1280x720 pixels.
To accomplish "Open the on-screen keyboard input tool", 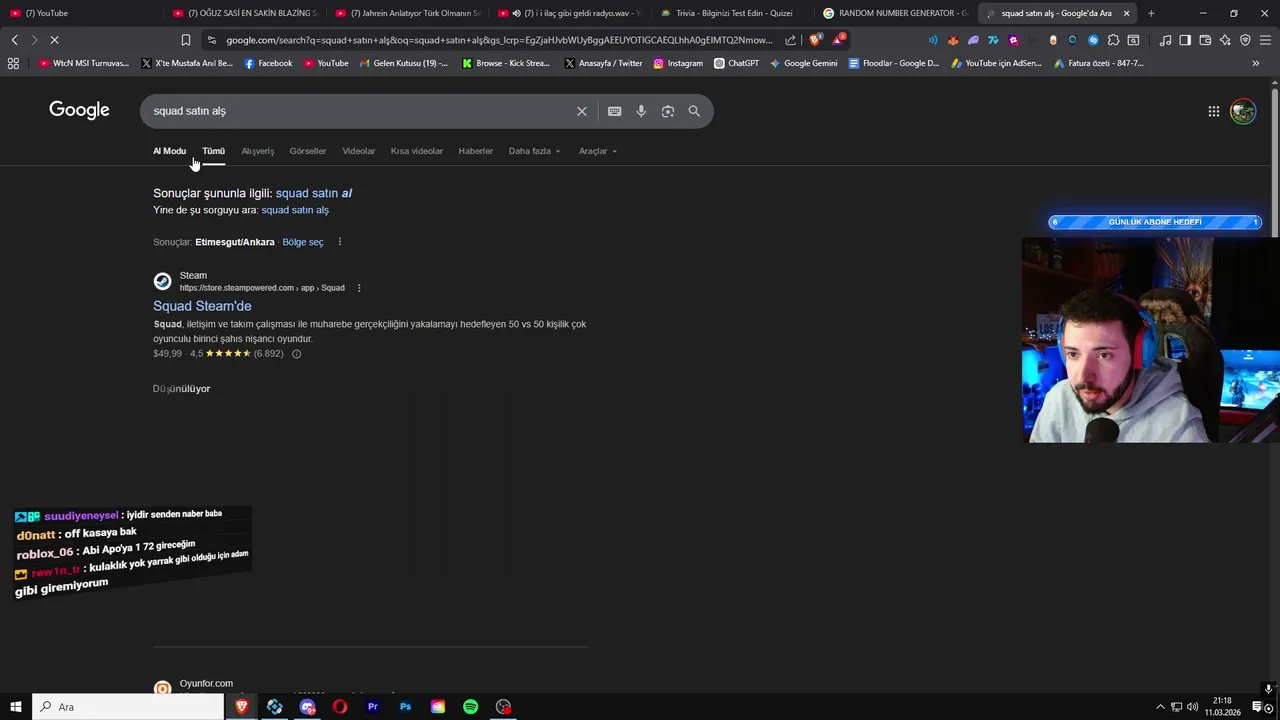I will pos(614,111).
